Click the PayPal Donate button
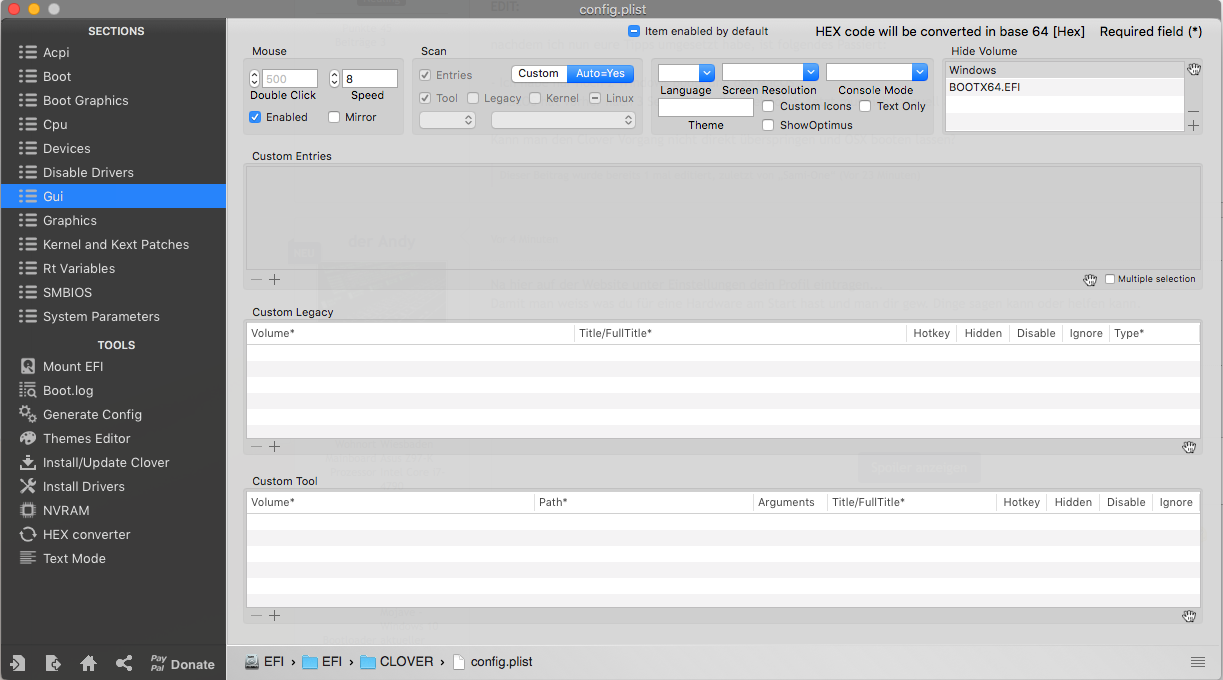Screen dimensions: 1223x680 (x=182, y=663)
